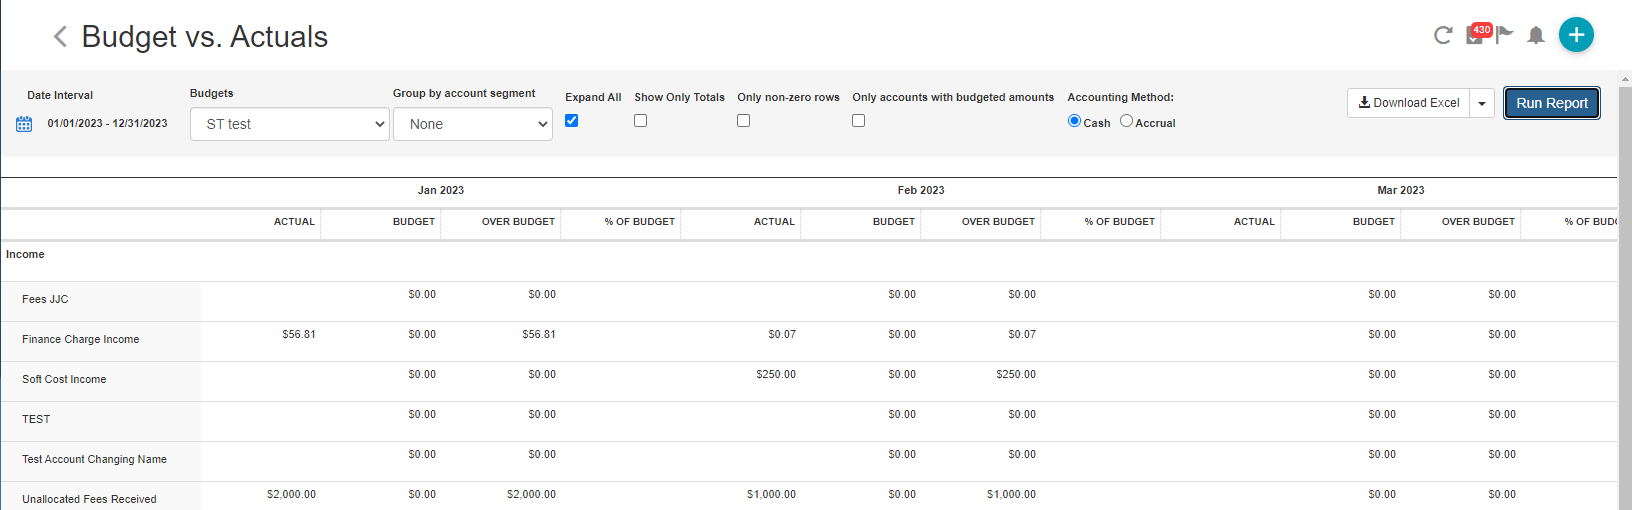Click OVER BUDGET header under Feb 2023
Image resolution: width=1632 pixels, height=510 pixels.
998,222
